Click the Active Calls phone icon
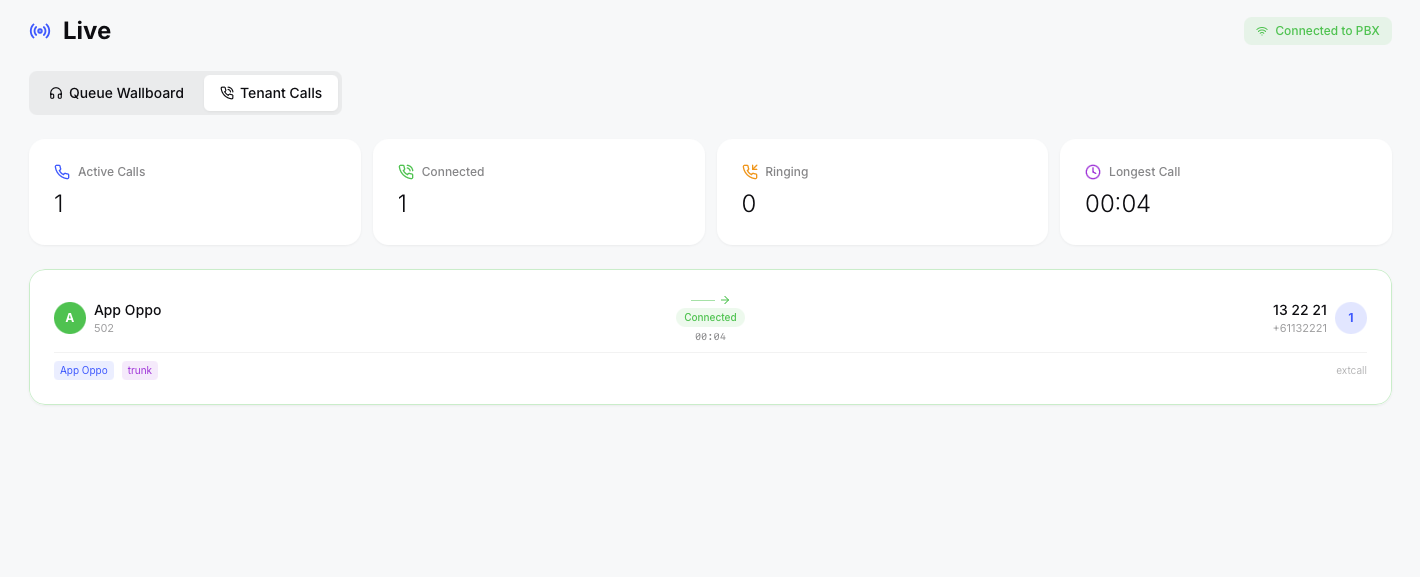1420x577 pixels. (62, 172)
